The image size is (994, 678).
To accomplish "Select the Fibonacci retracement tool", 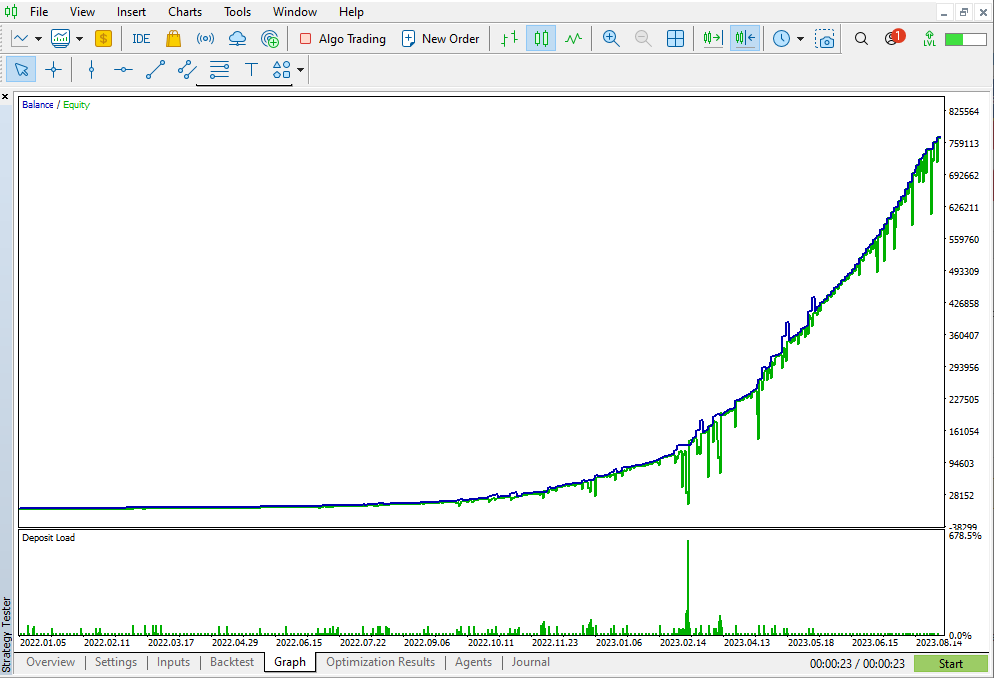I will (x=219, y=70).
